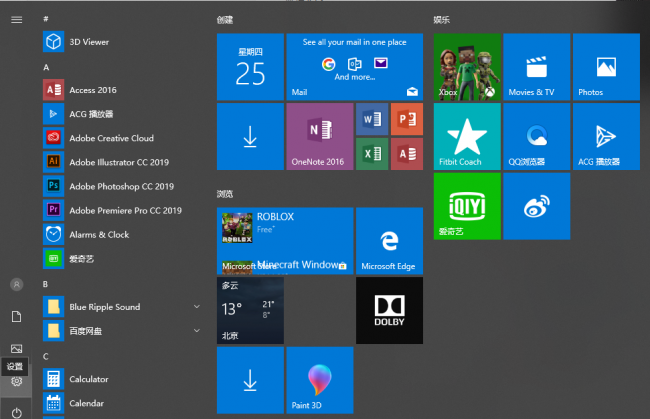Screen dimensions: 650x419
Task: Open the calendar tile showing 25
Action: click(250, 67)
